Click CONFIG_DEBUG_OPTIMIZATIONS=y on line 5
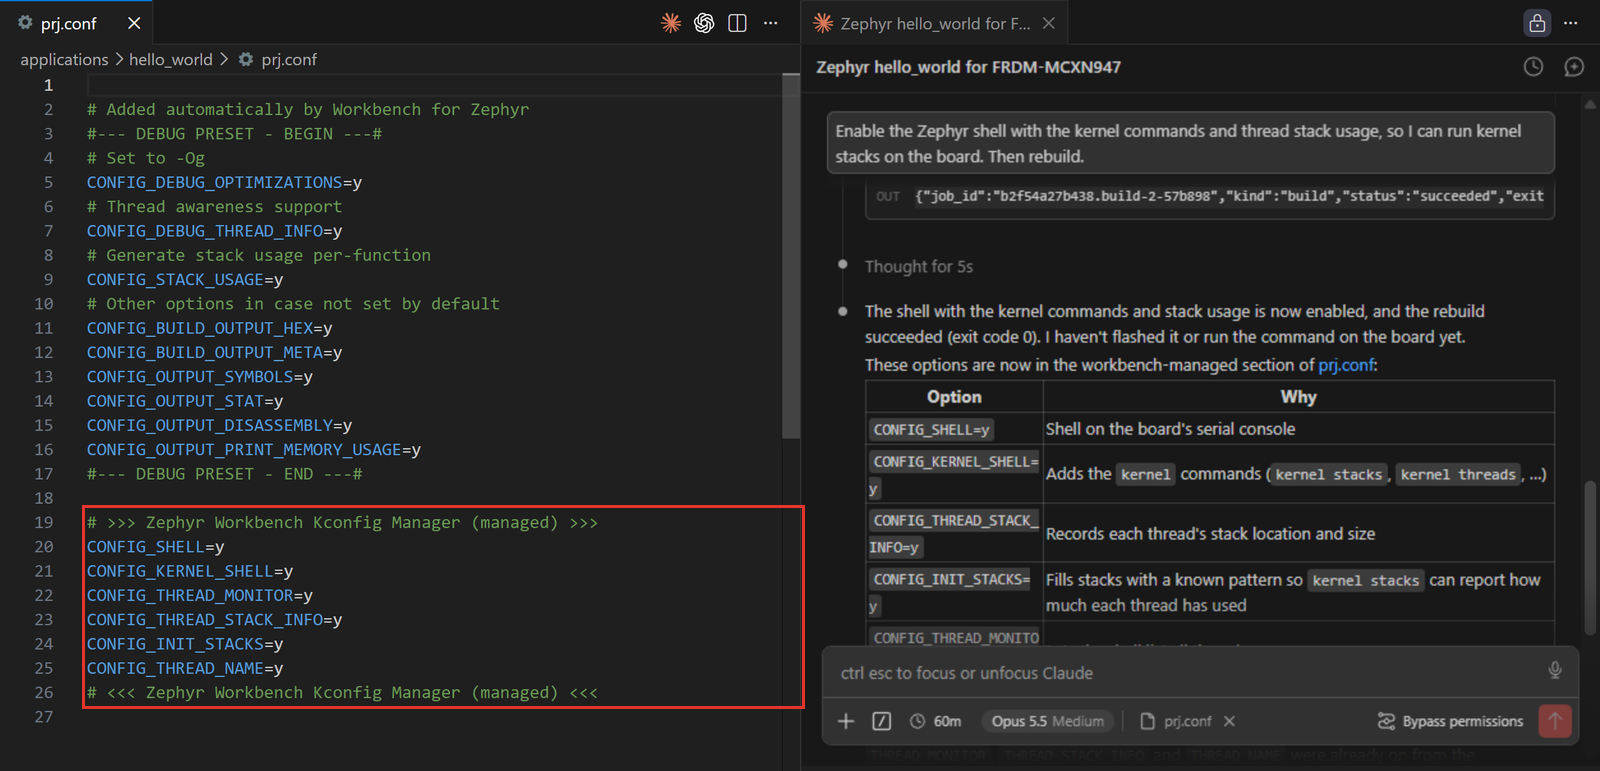Image resolution: width=1600 pixels, height=771 pixels. [x=224, y=182]
